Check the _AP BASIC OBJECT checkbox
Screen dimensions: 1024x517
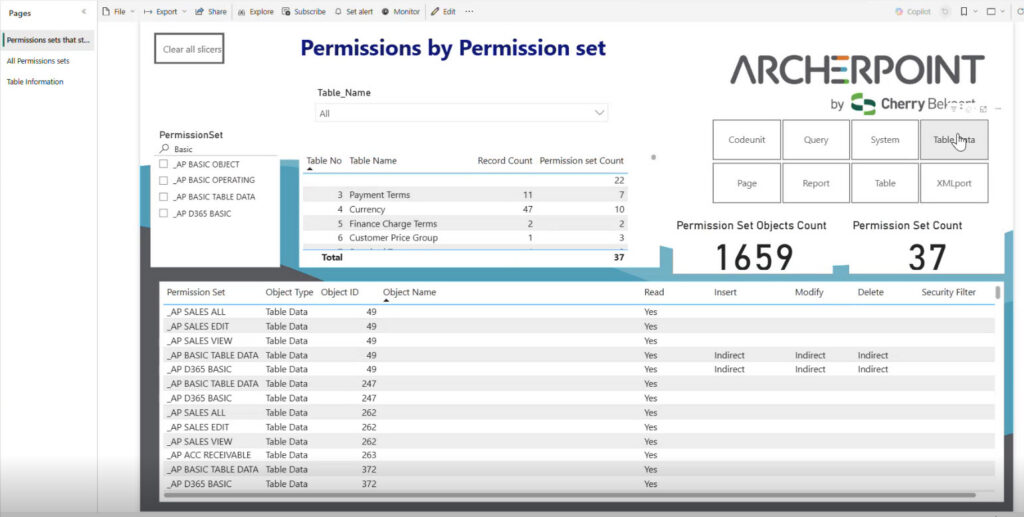164,164
